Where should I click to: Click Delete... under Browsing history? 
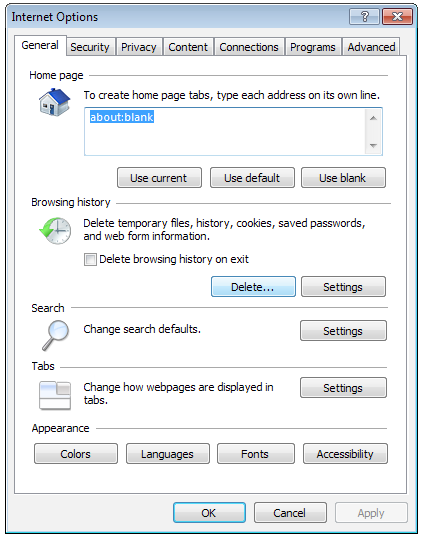pyautogui.click(x=253, y=286)
